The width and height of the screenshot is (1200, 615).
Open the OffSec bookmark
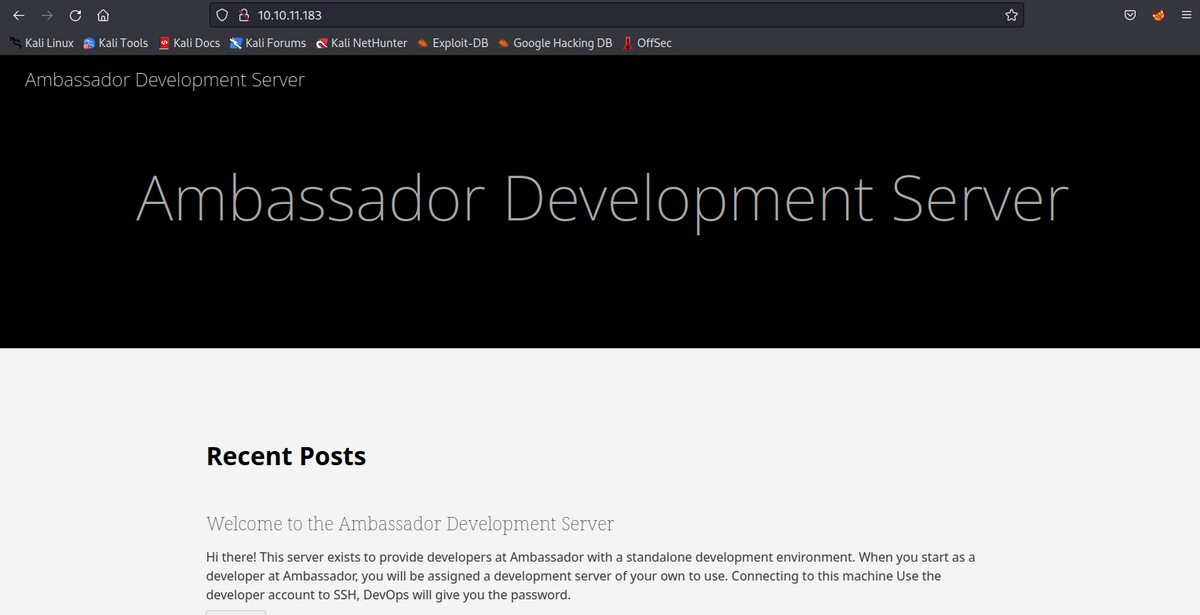pos(647,43)
